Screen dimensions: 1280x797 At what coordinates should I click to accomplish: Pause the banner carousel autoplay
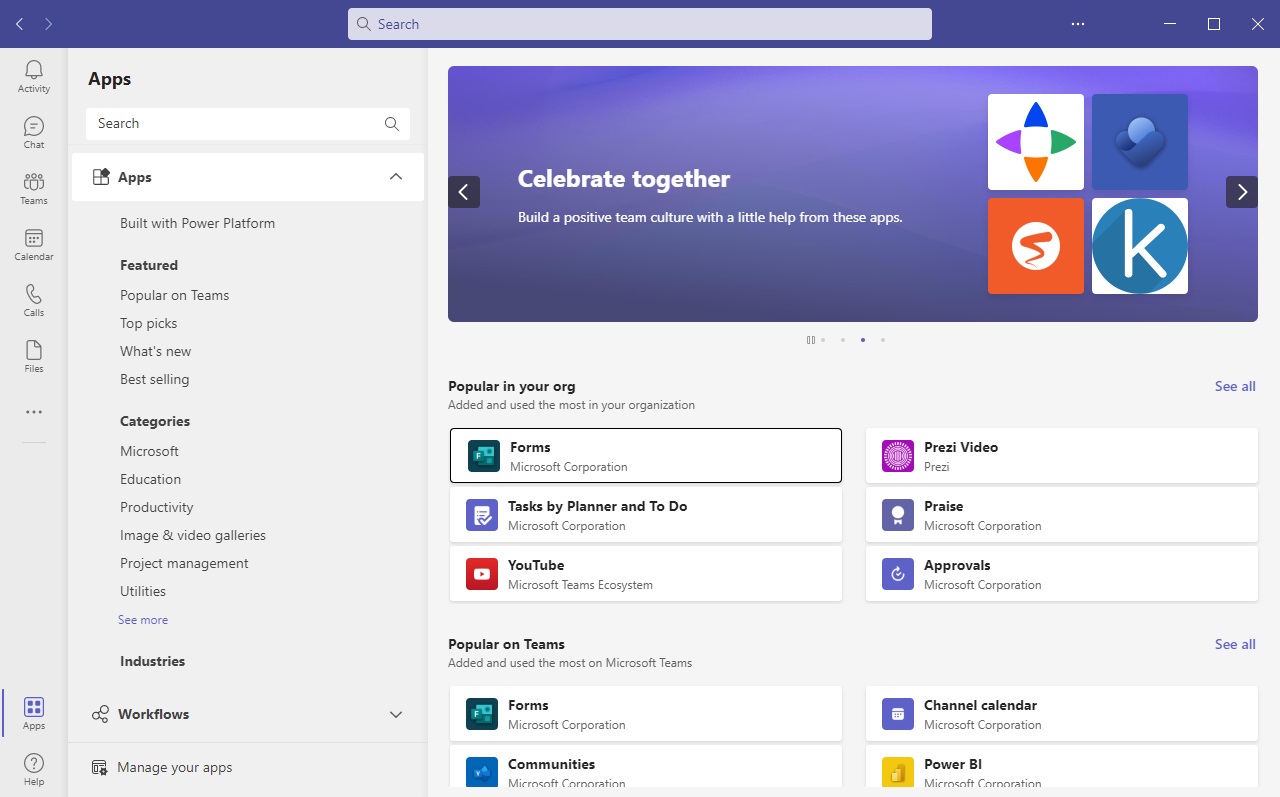(810, 340)
